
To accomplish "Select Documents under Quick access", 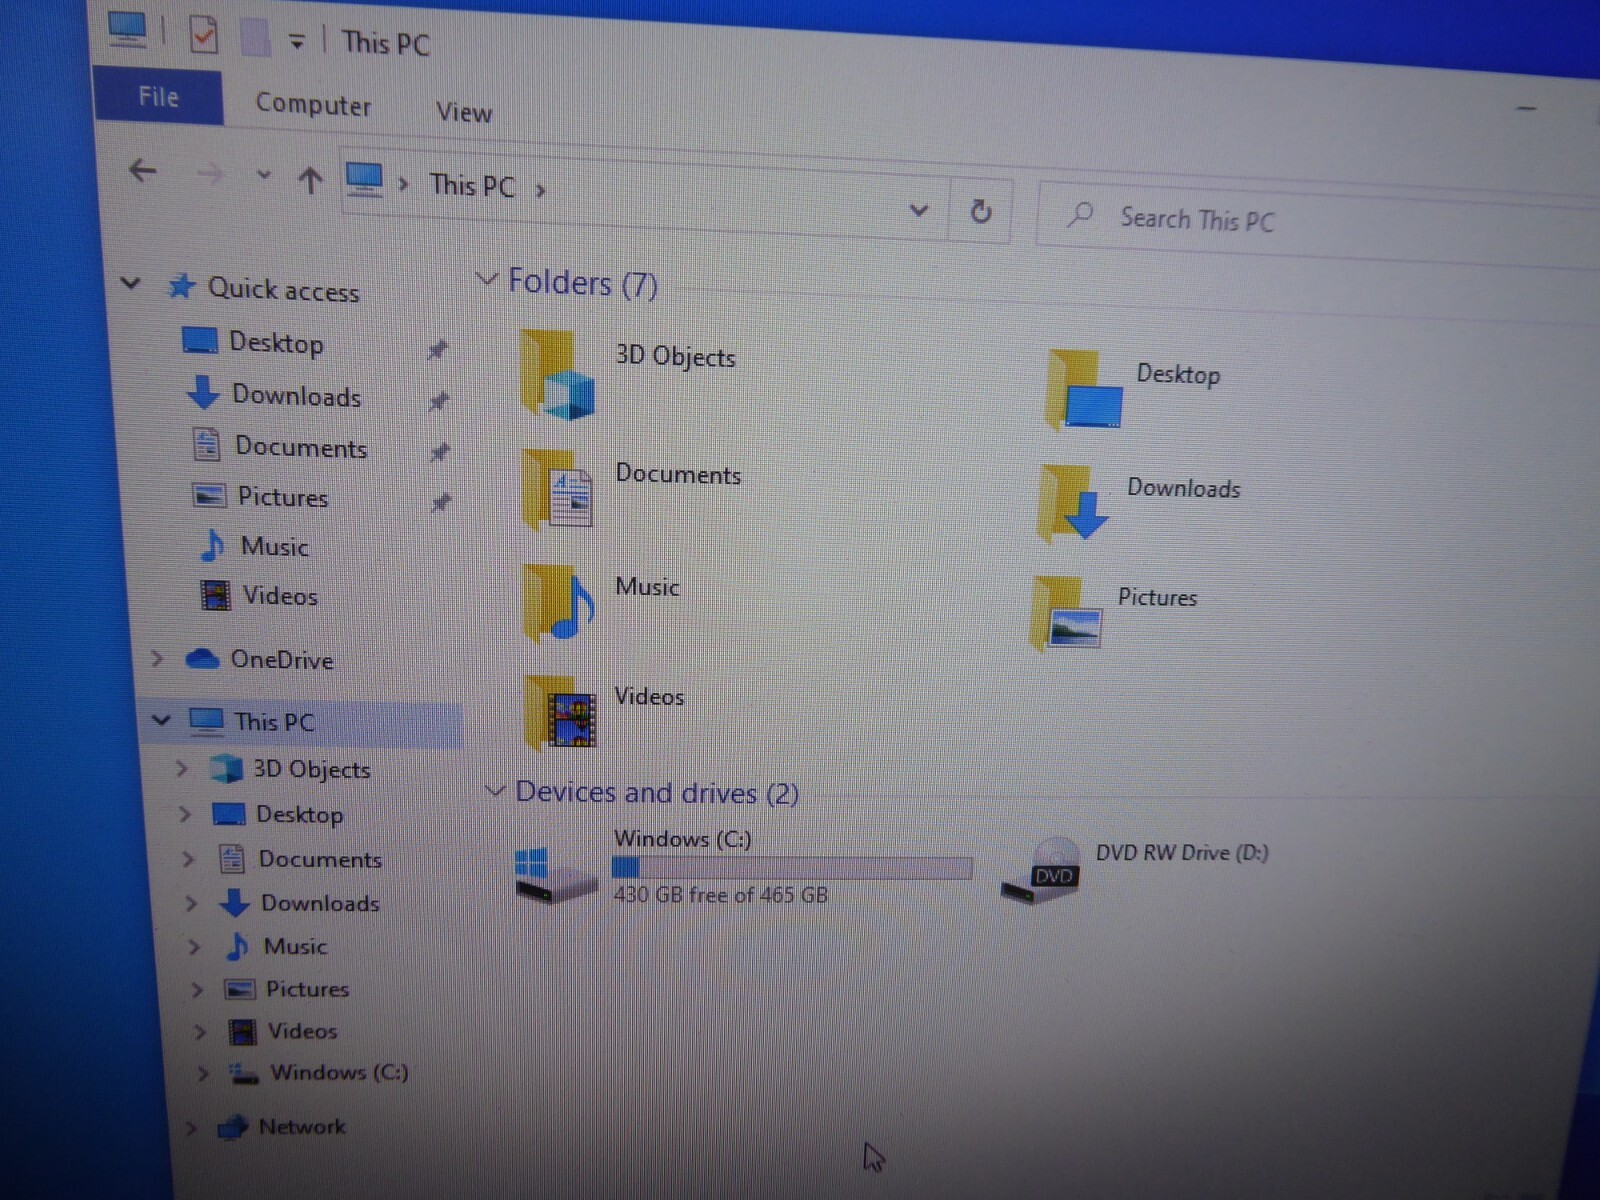I will 301,447.
